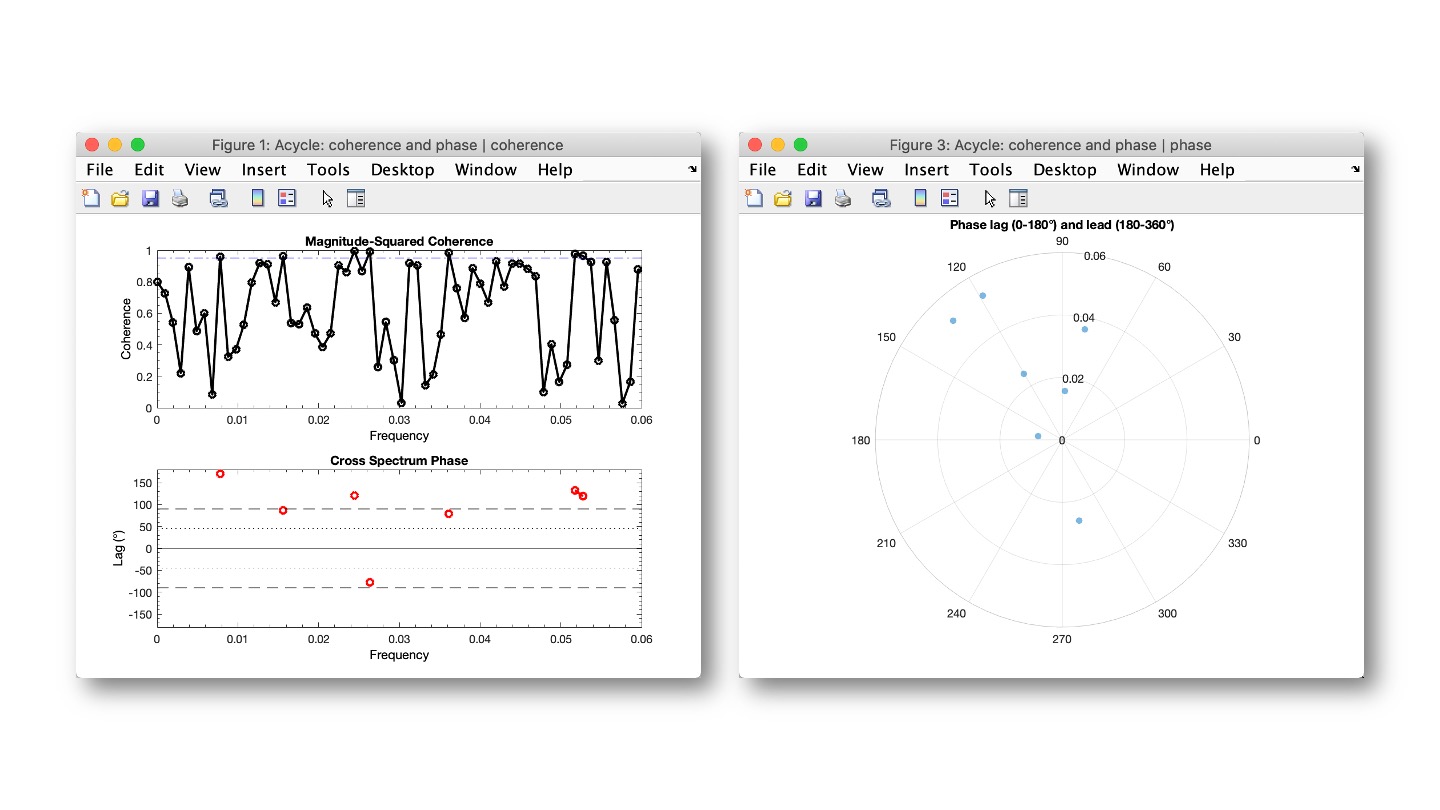The height and width of the screenshot is (810, 1440).
Task: Open Tools menu in coherence window
Action: coord(328,170)
